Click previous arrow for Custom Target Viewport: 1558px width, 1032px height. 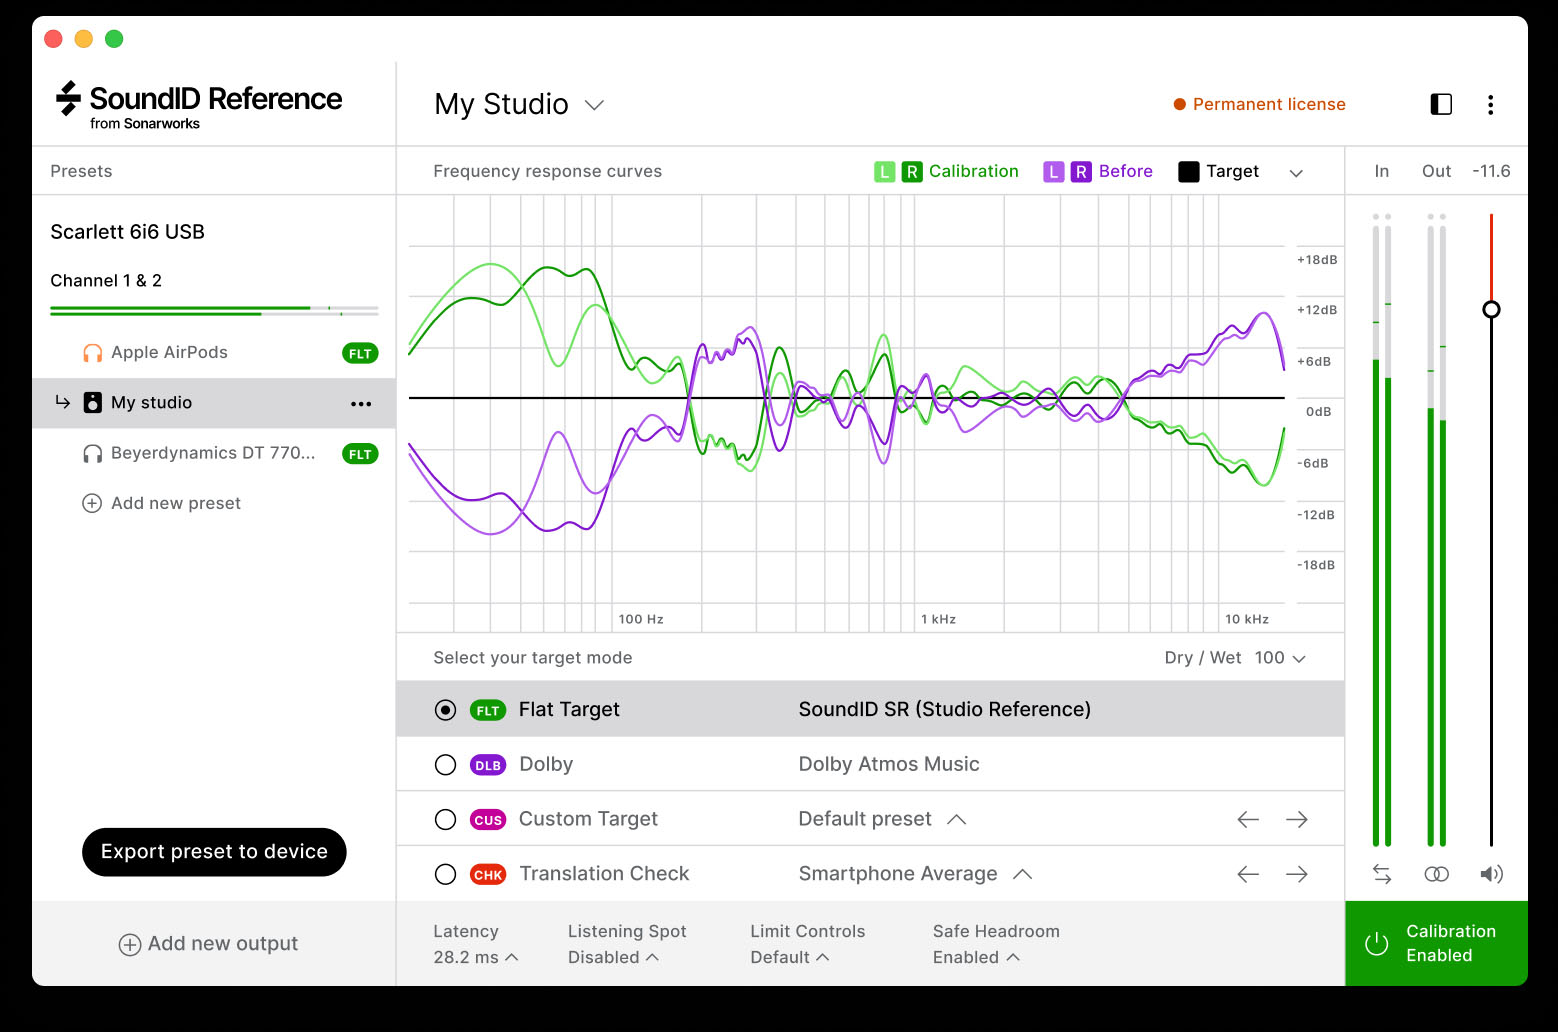(1248, 820)
